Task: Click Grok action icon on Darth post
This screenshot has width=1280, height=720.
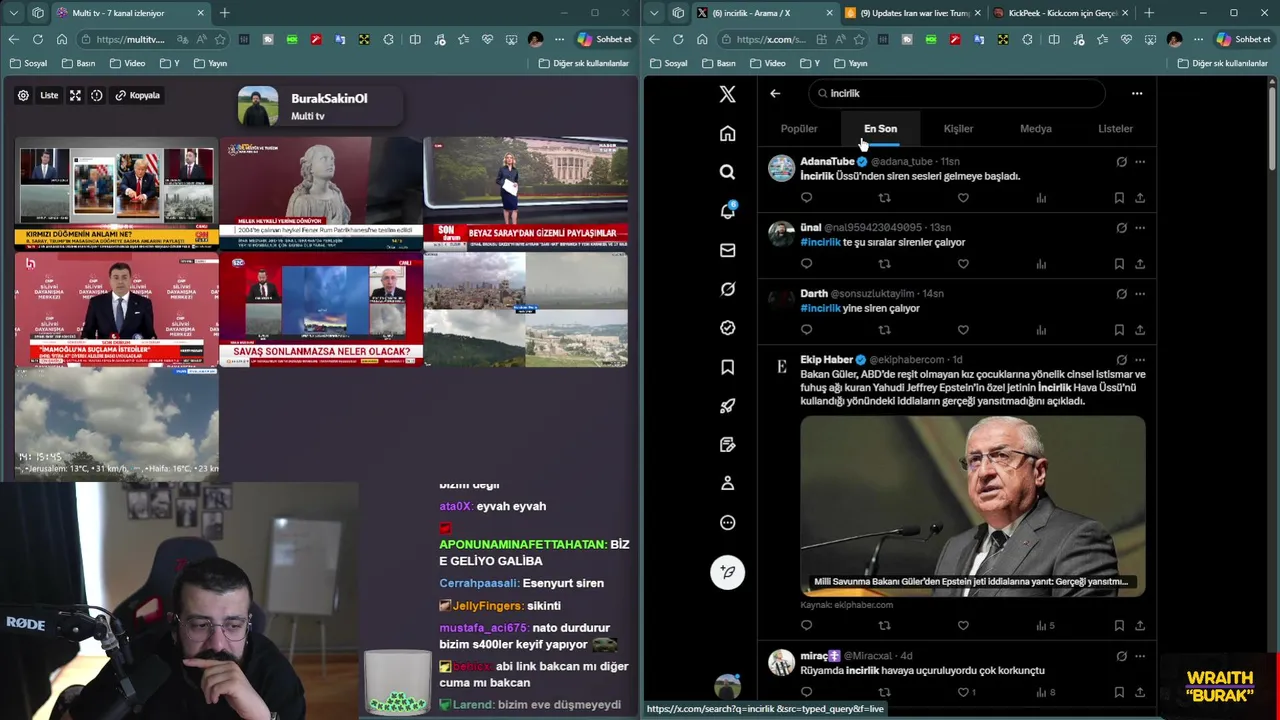Action: point(1121,294)
